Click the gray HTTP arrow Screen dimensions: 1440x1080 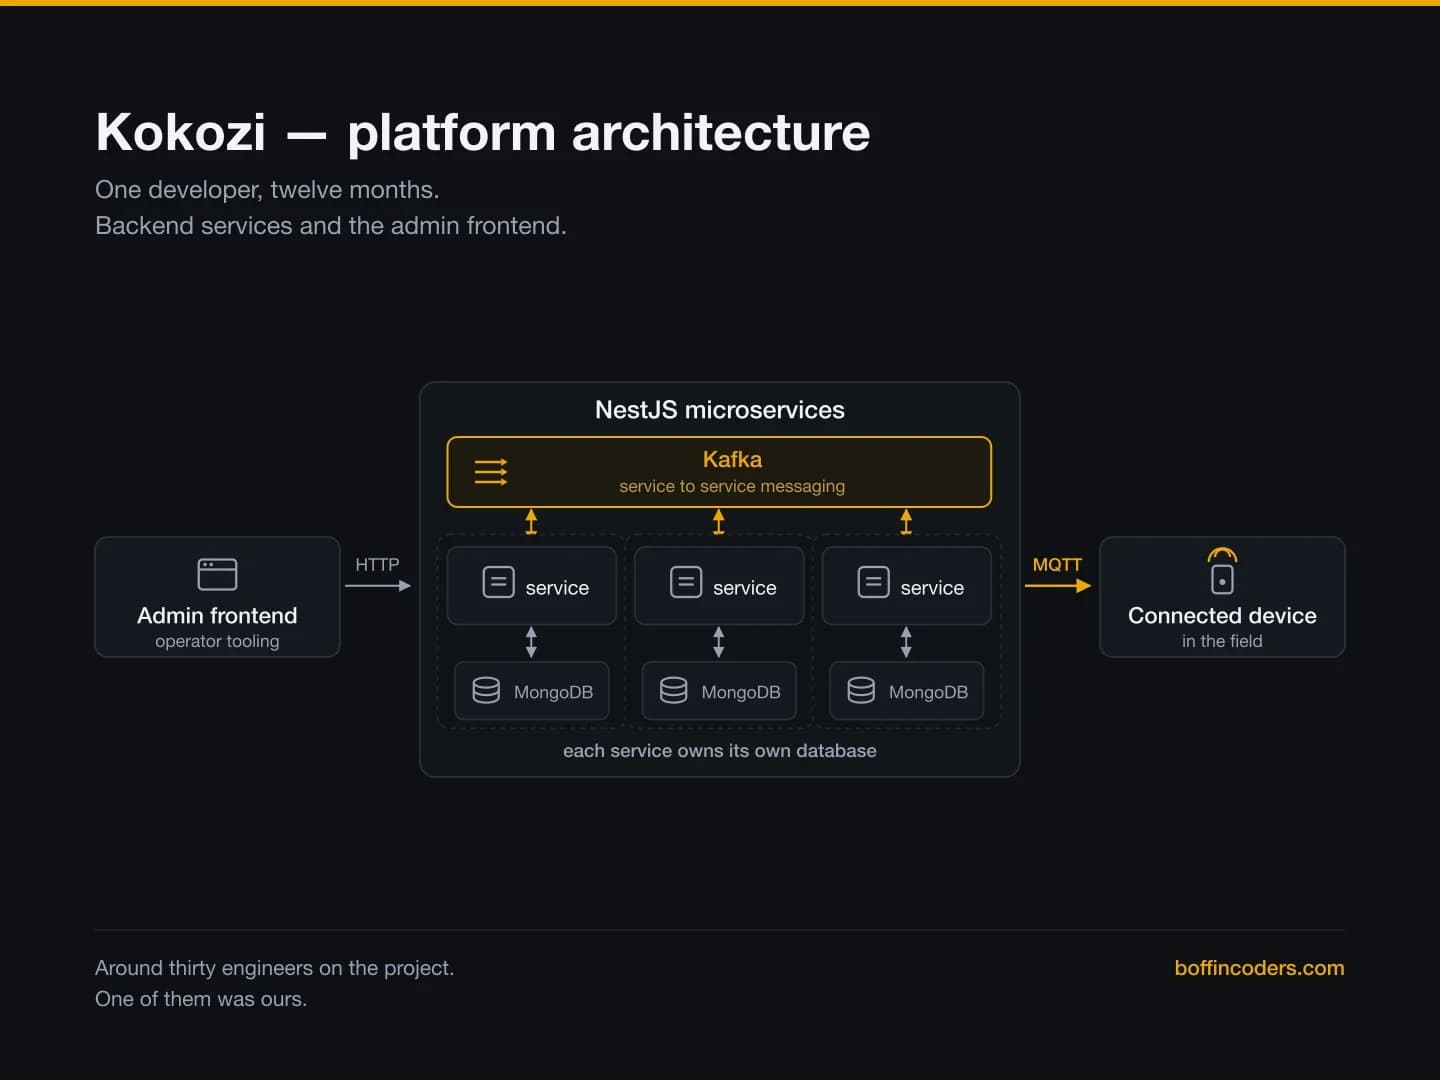pyautogui.click(x=378, y=586)
